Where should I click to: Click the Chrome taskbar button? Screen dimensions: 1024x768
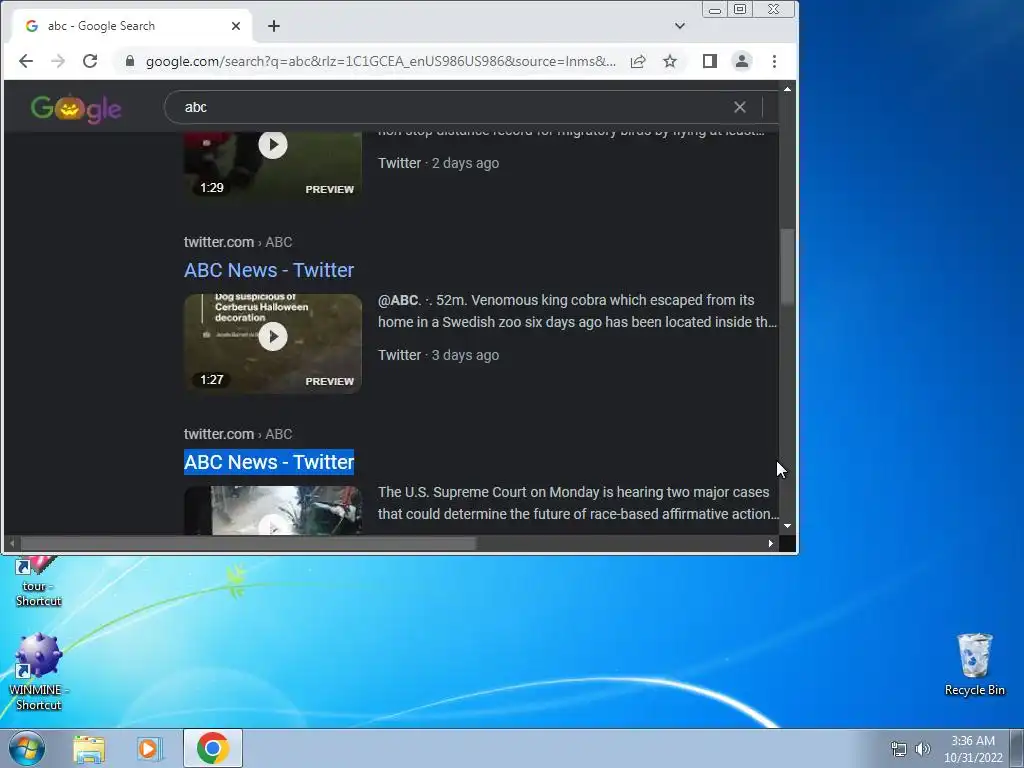tap(213, 748)
